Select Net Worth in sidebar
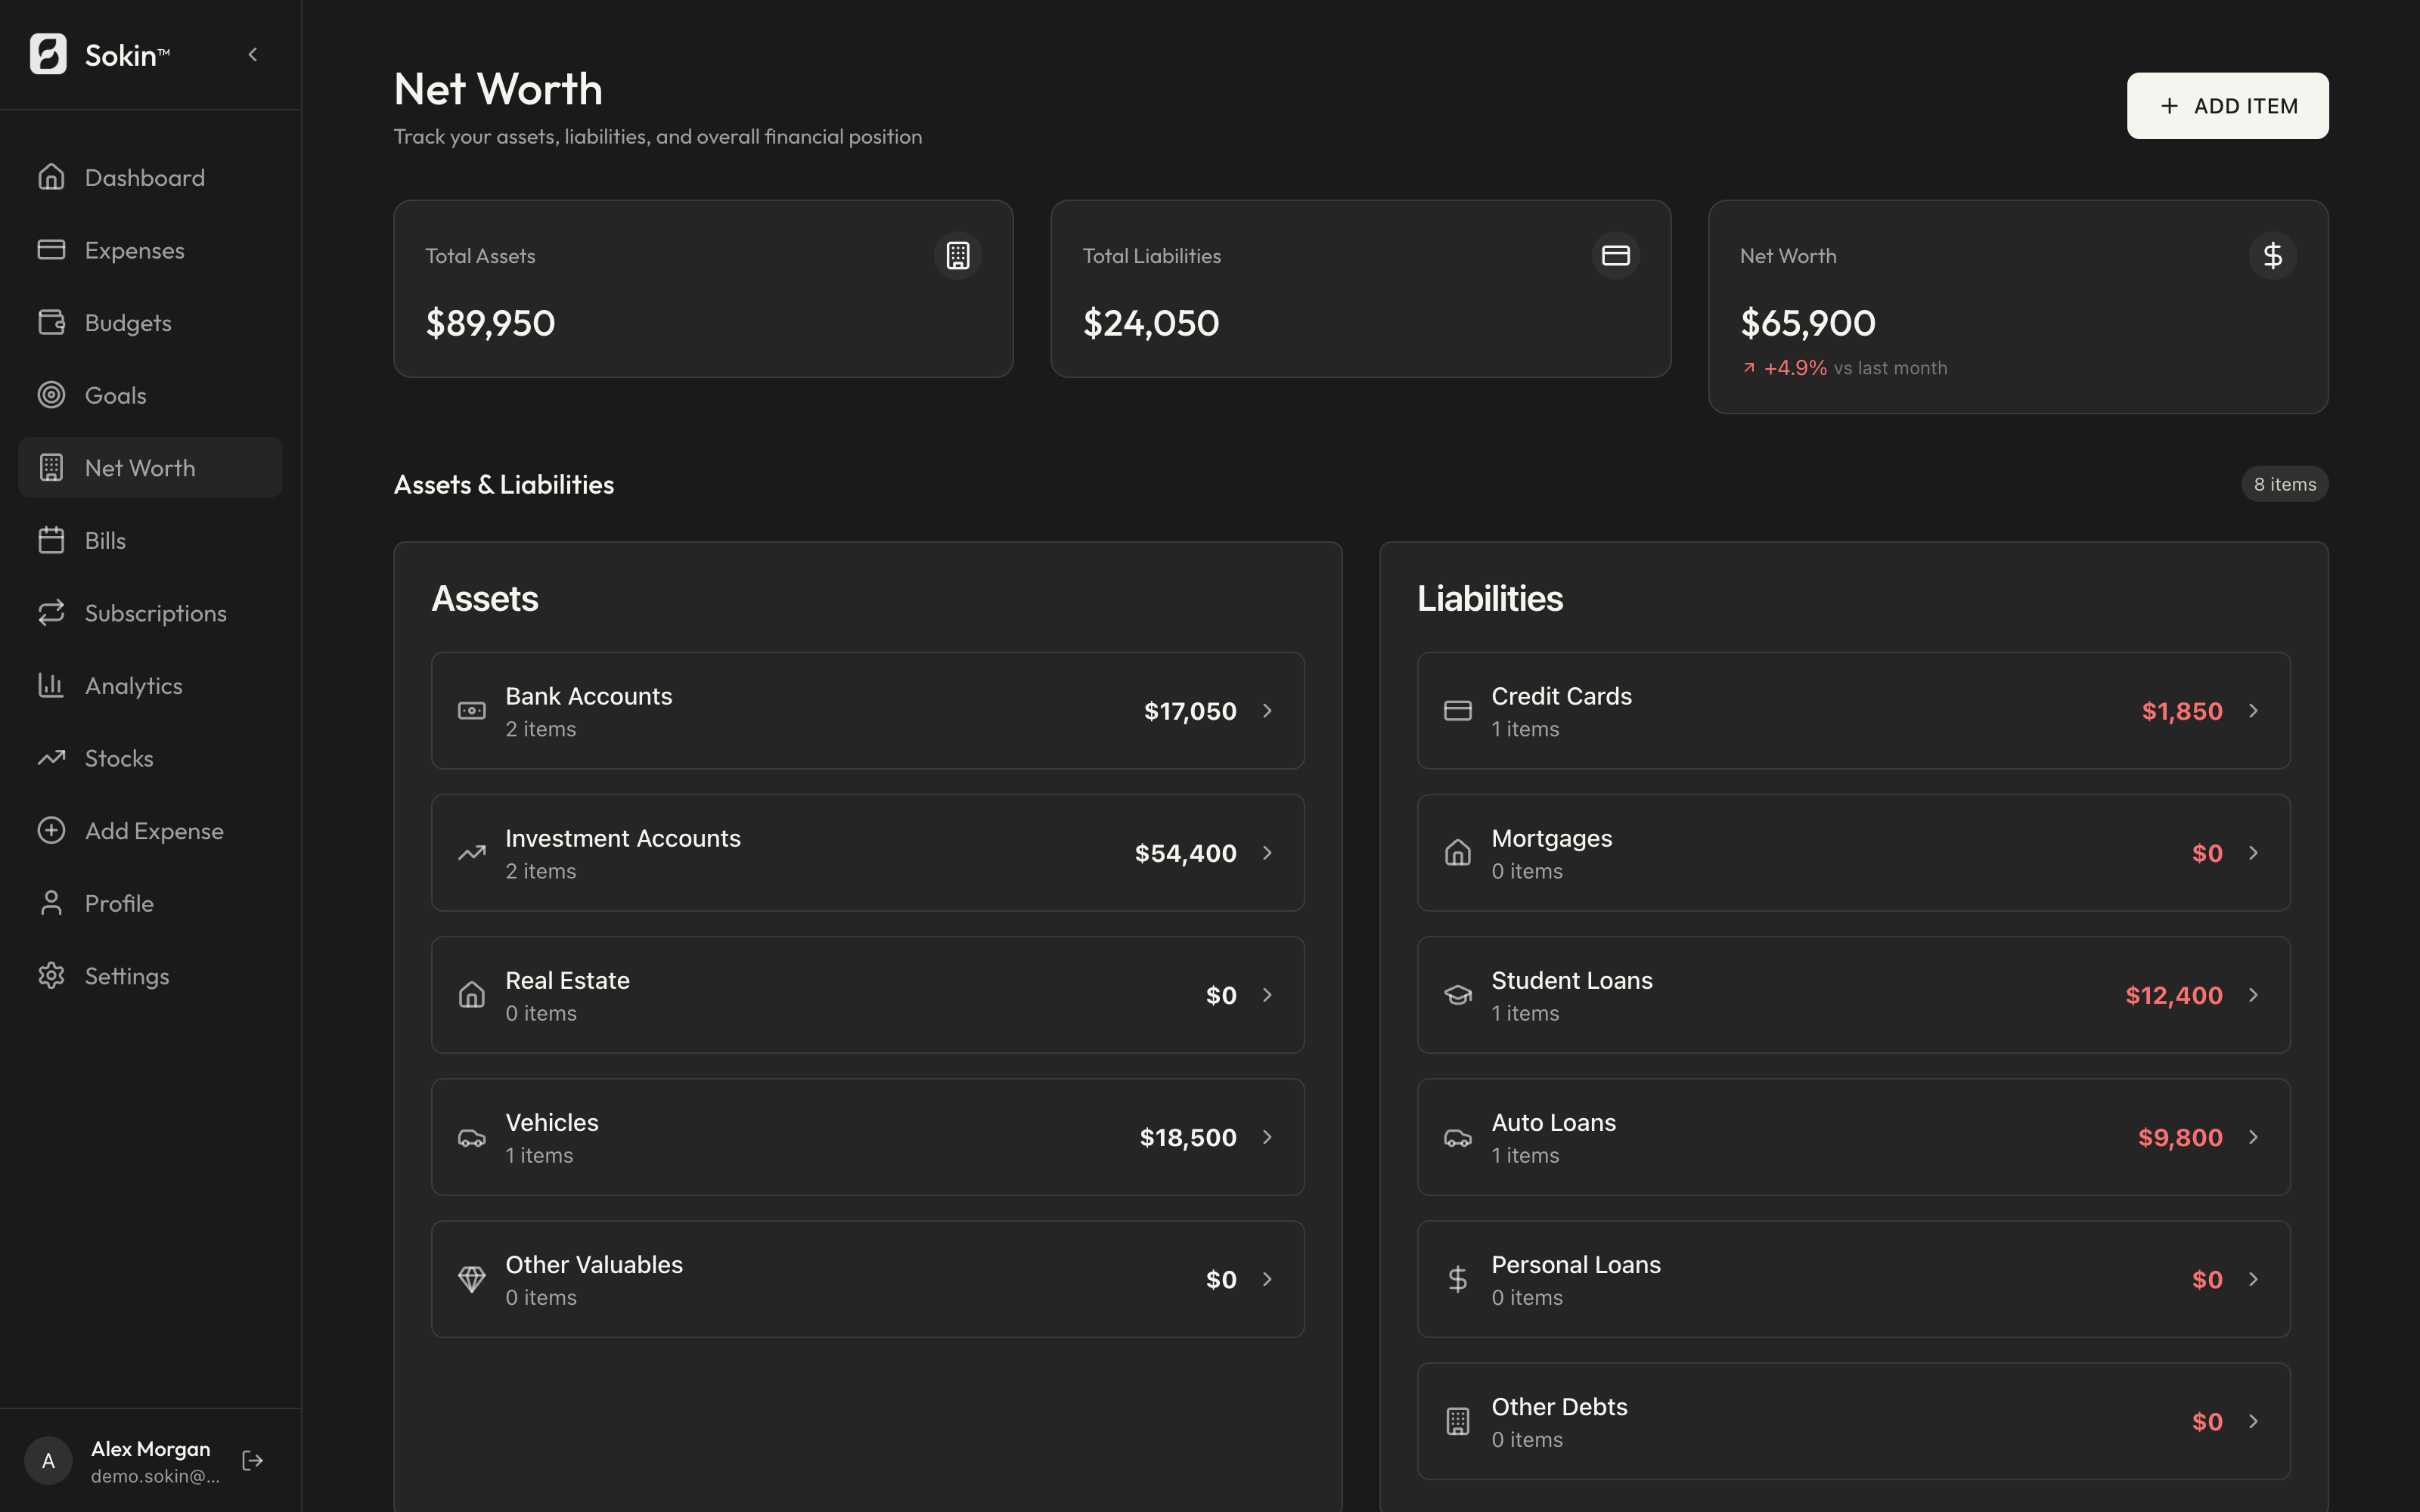Image resolution: width=2420 pixels, height=1512 pixels. (x=150, y=467)
